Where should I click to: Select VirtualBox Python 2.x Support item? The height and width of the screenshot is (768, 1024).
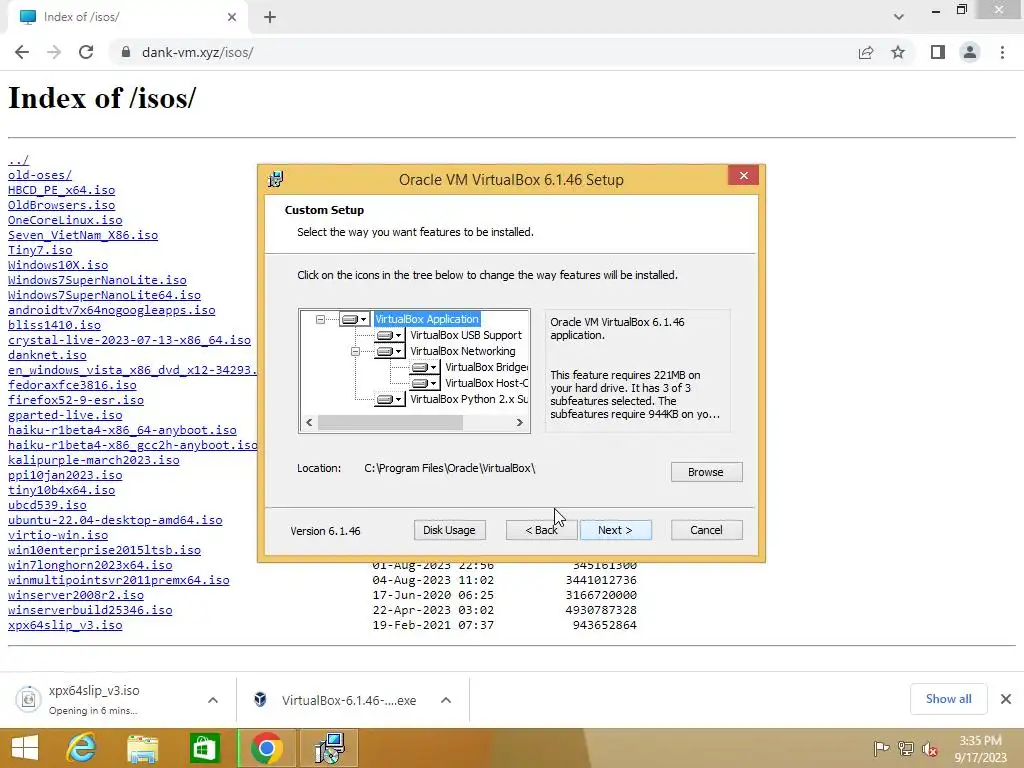tap(469, 399)
